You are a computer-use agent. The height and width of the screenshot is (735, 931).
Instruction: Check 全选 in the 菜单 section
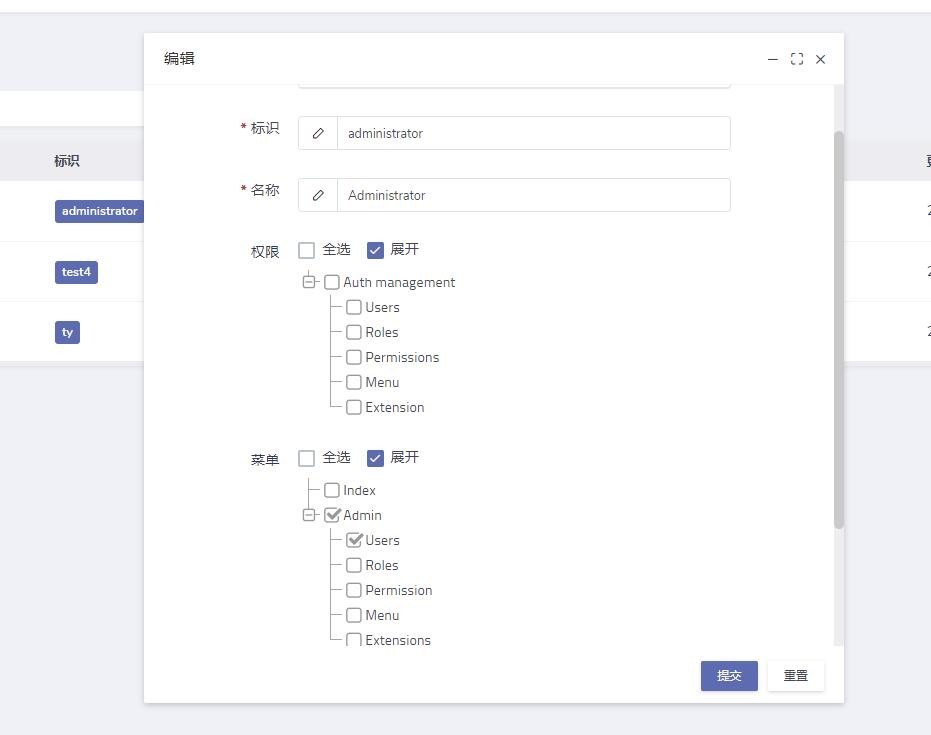click(307, 458)
